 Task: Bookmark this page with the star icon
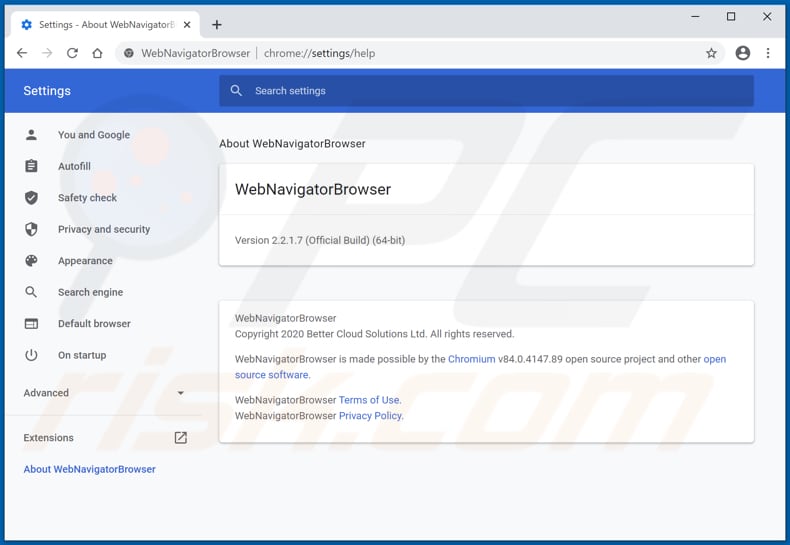point(711,53)
